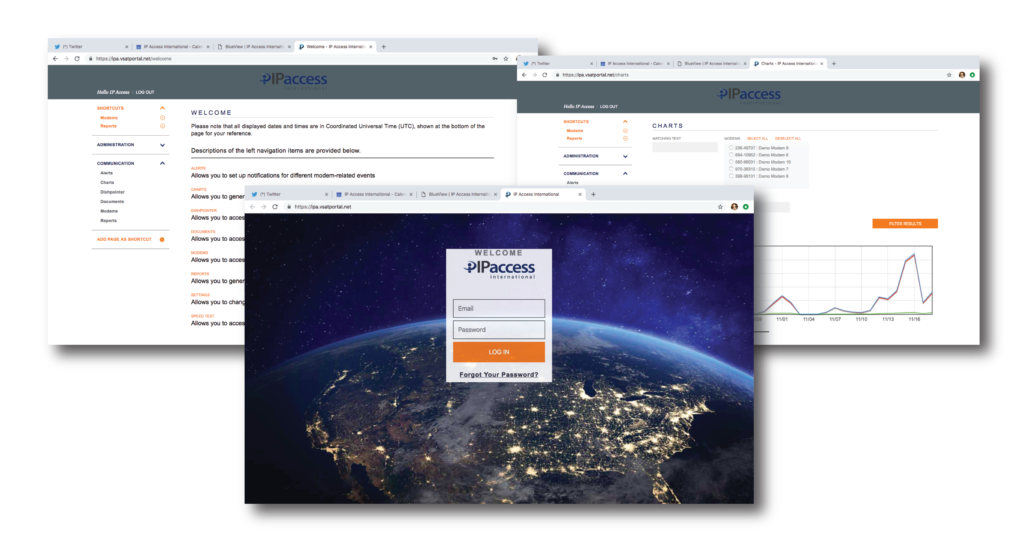Image resolution: width=1024 pixels, height=542 pixels.
Task: Focus the Email input field
Action: pyautogui.click(x=498, y=308)
